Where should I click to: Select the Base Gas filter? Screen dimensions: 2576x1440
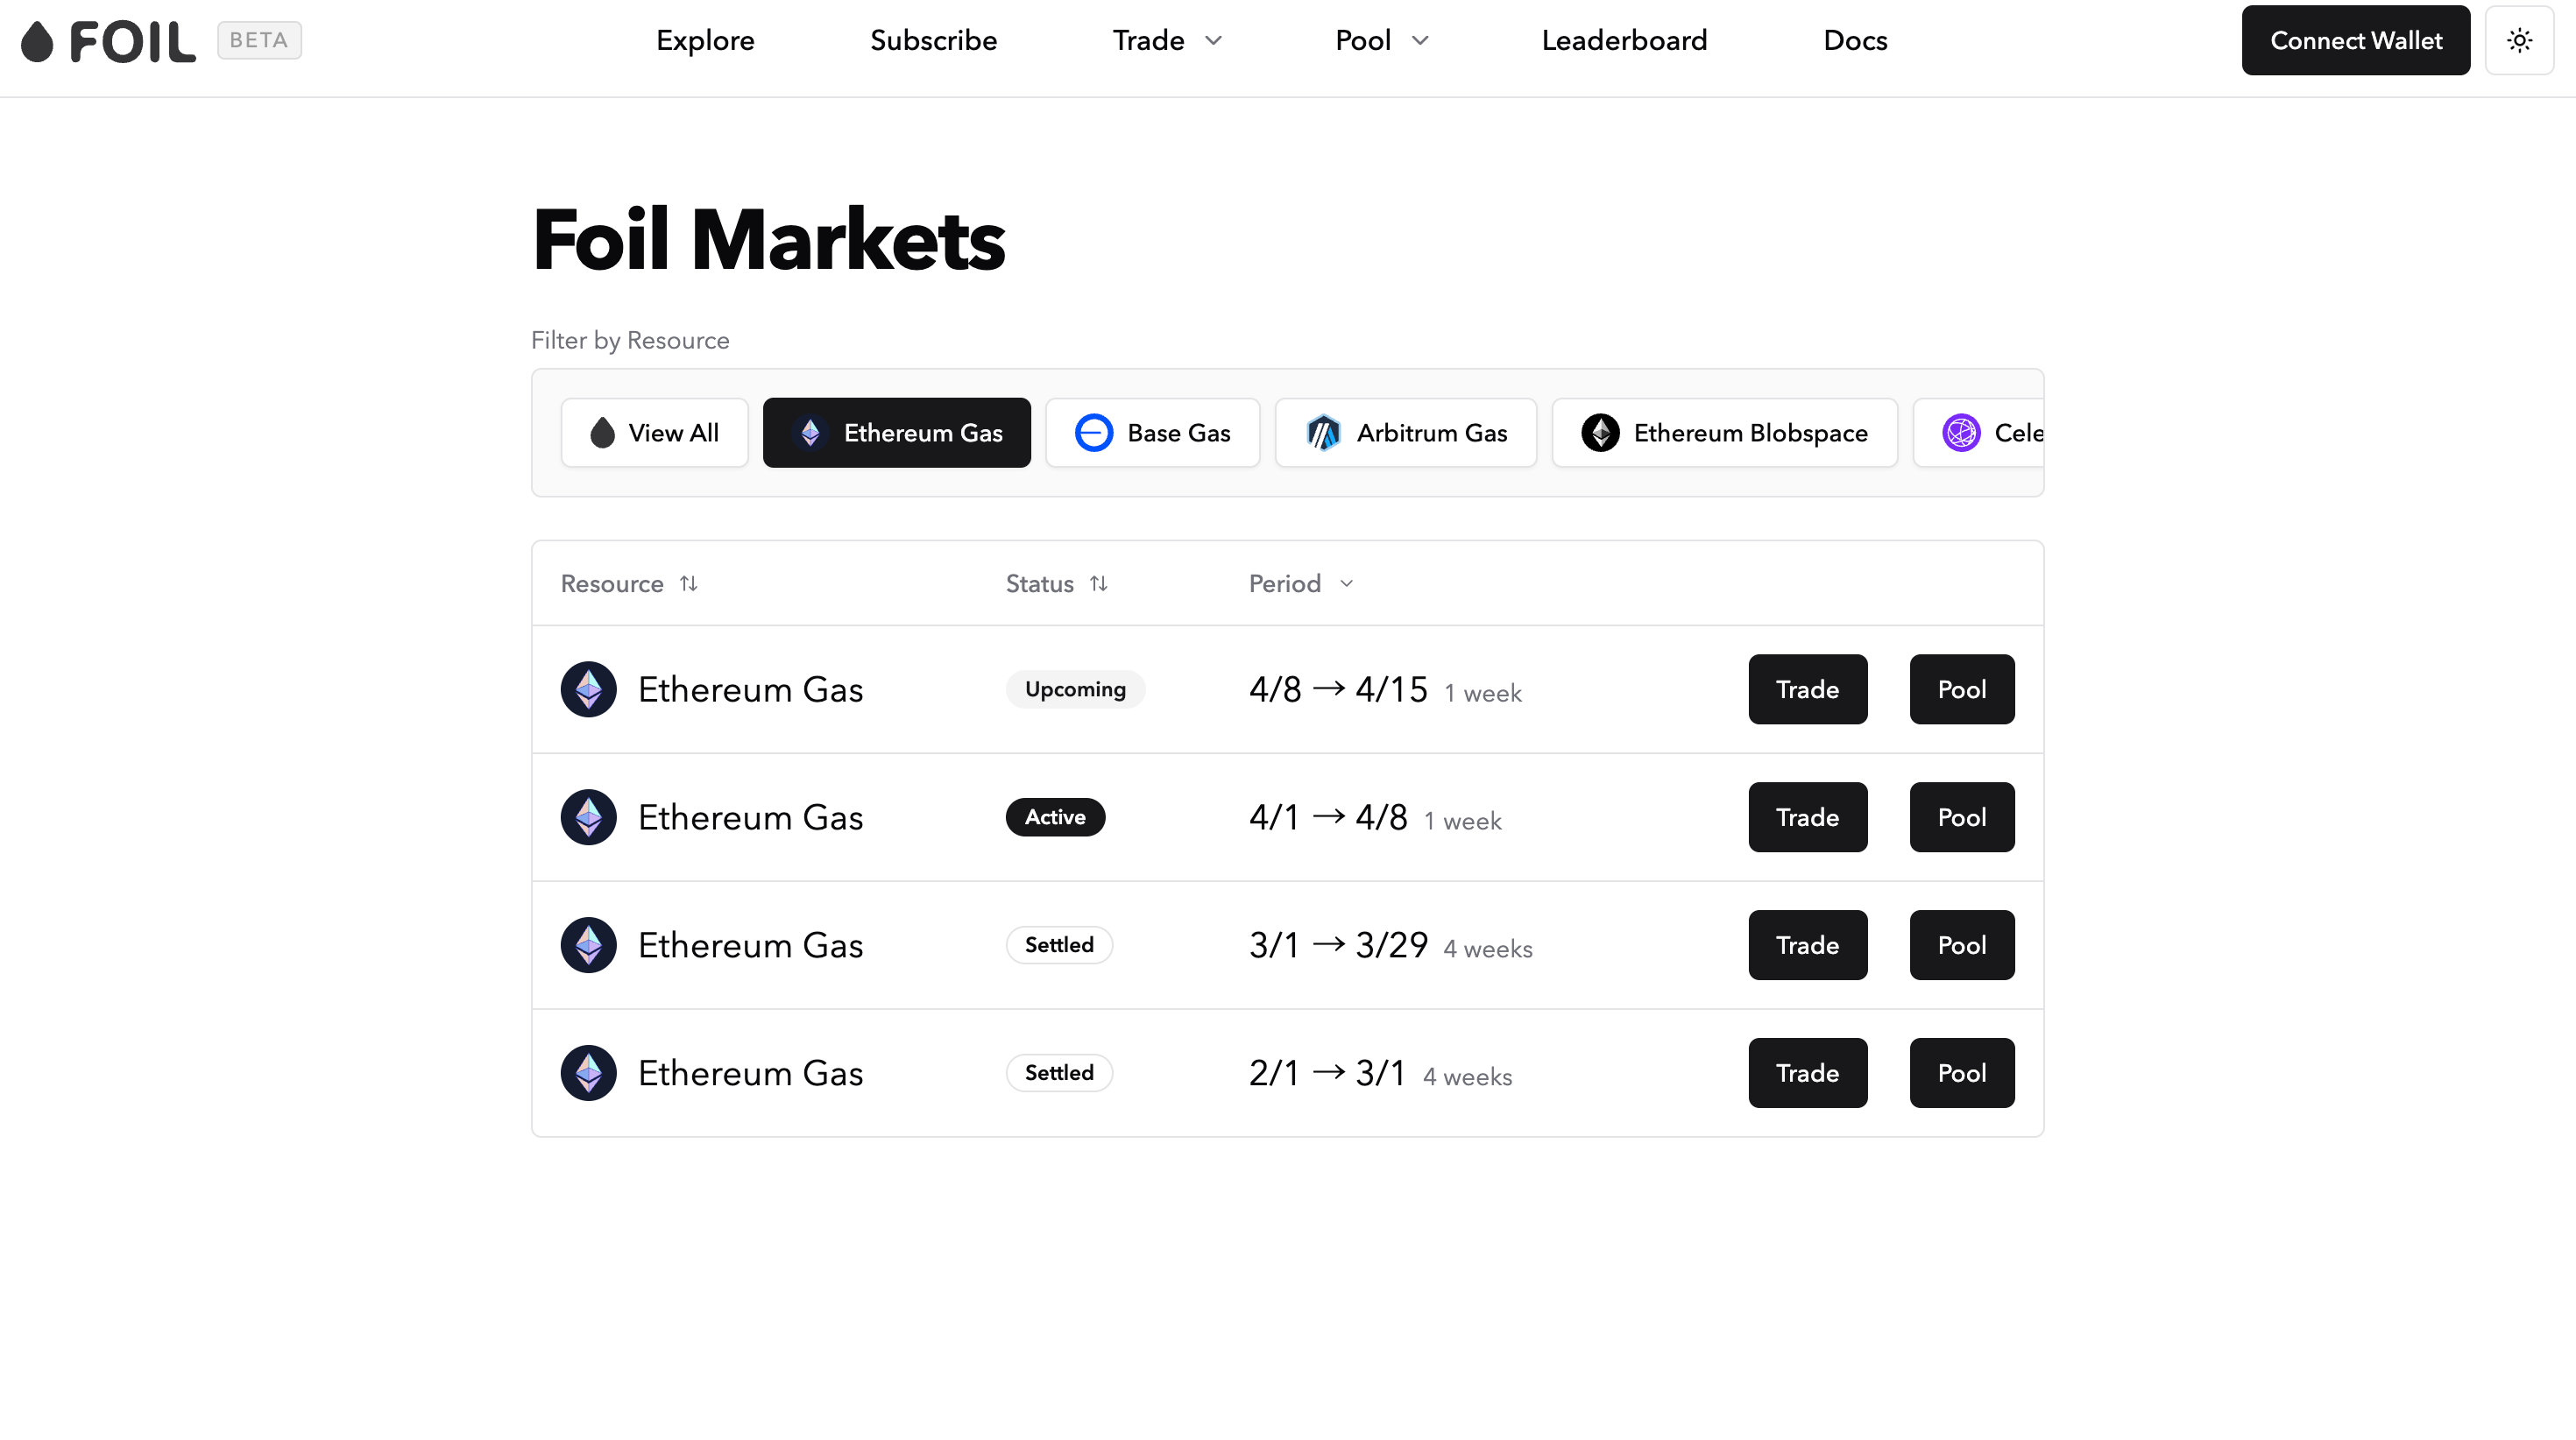(x=1152, y=433)
